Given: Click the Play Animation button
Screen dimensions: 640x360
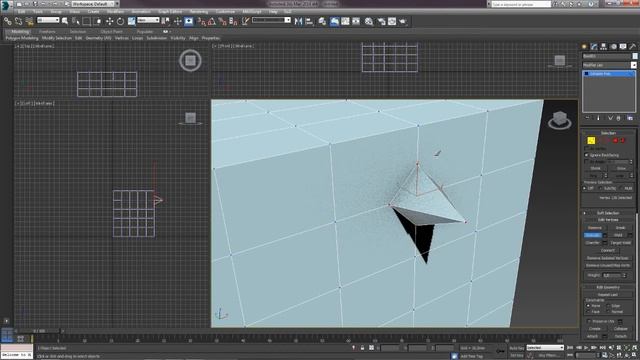Looking at the screenshot, I should coord(586,348).
